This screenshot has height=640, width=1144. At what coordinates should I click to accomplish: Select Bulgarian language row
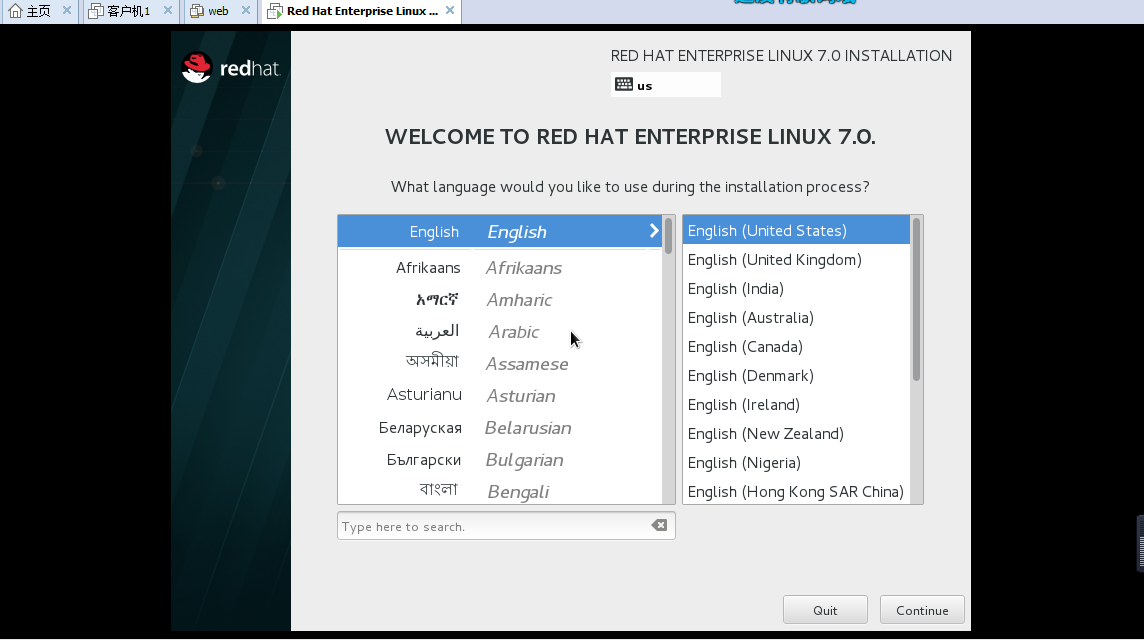tap(500, 460)
